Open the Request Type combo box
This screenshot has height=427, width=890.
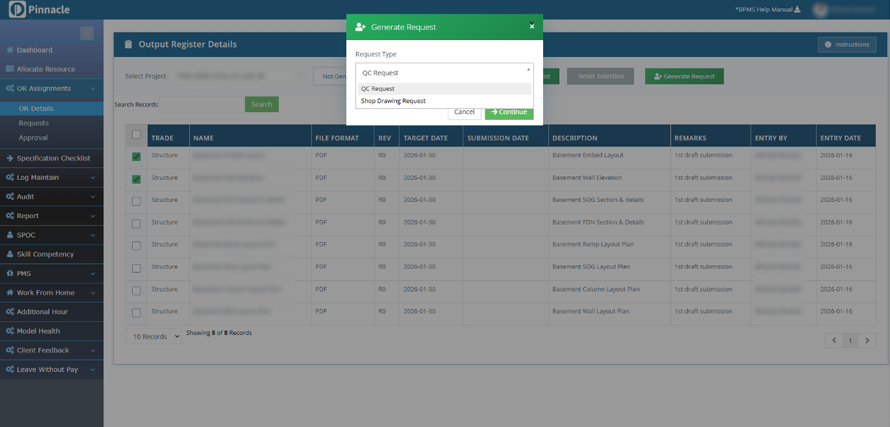(444, 73)
